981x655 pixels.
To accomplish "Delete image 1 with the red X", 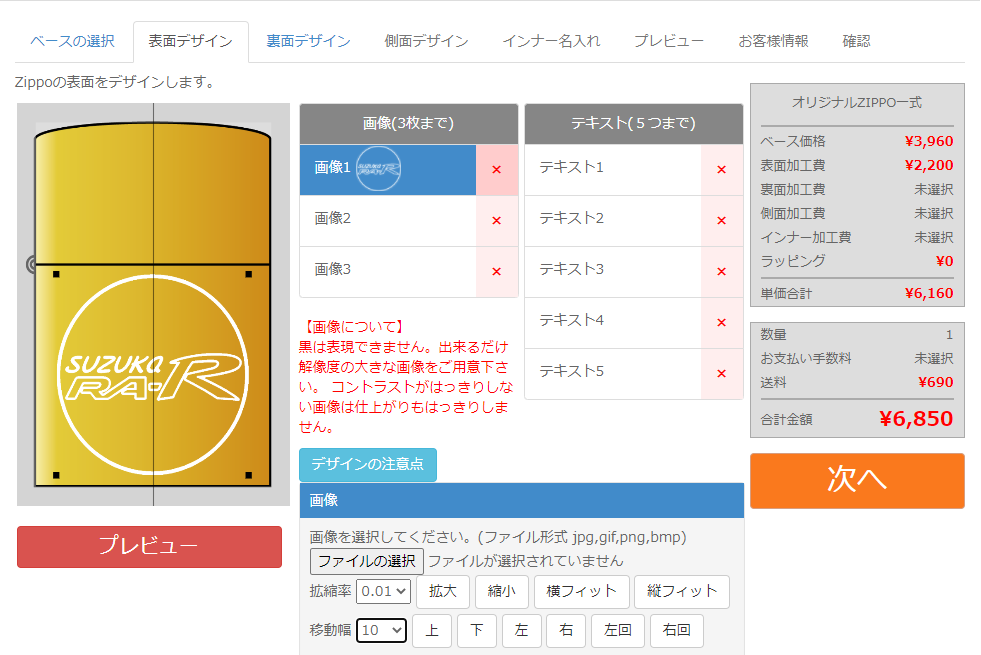I will (496, 169).
